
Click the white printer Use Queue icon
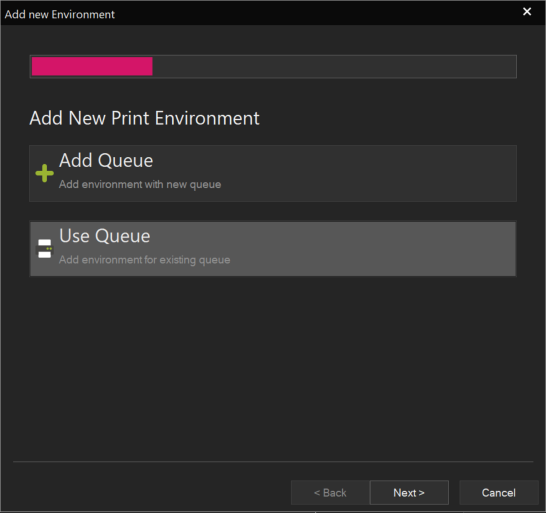click(x=45, y=249)
